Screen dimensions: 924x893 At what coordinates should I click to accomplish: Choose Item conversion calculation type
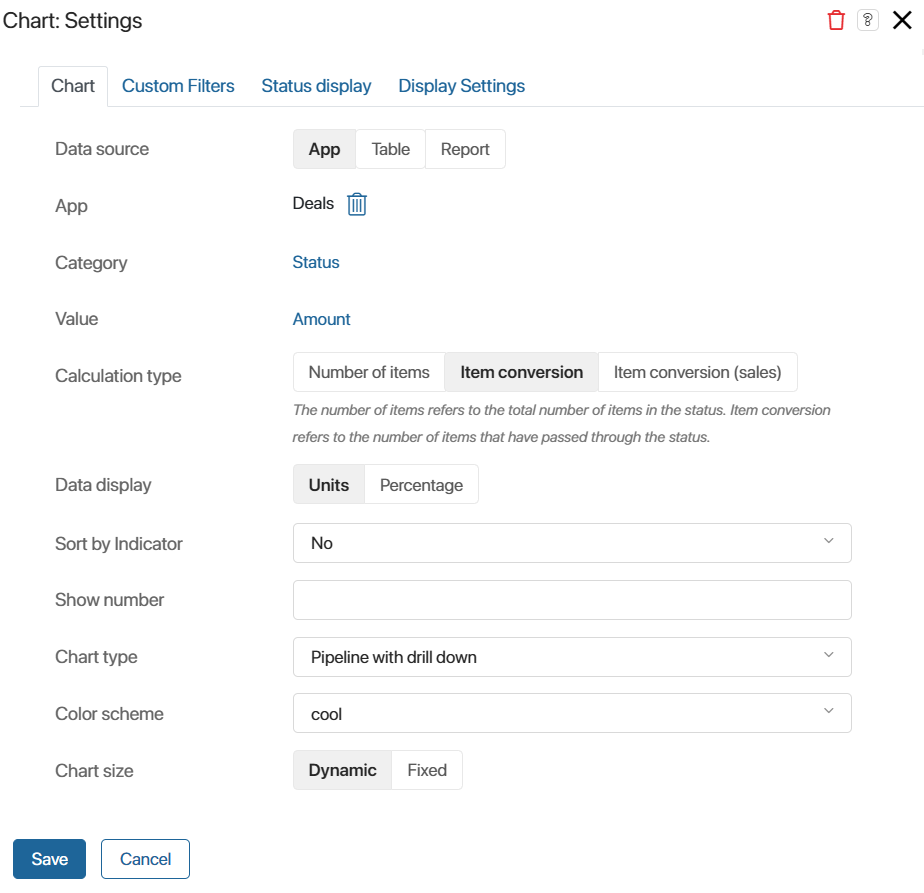[522, 372]
